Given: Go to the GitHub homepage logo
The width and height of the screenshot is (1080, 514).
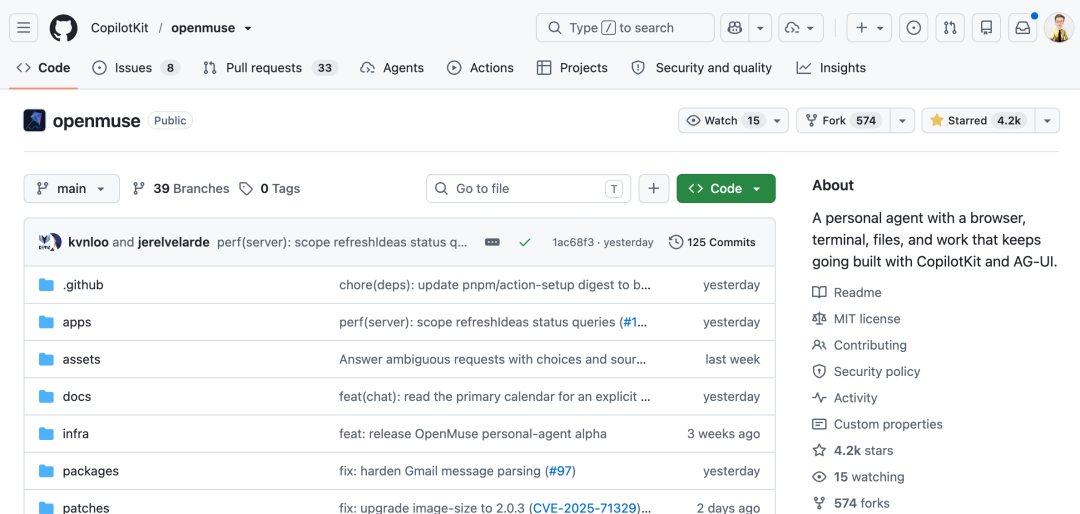Looking at the screenshot, I should [63, 28].
